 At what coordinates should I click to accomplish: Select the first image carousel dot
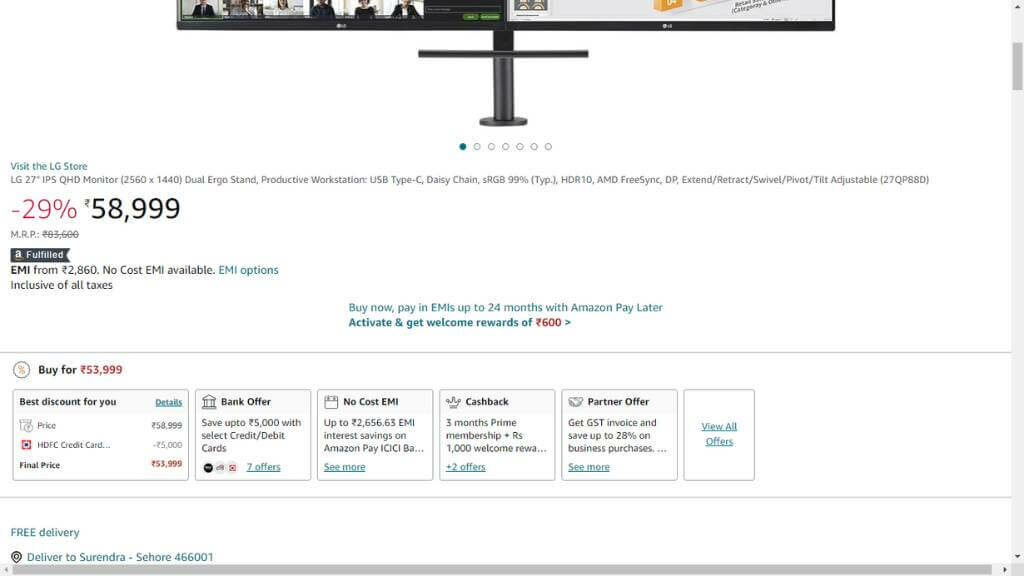tap(463, 146)
